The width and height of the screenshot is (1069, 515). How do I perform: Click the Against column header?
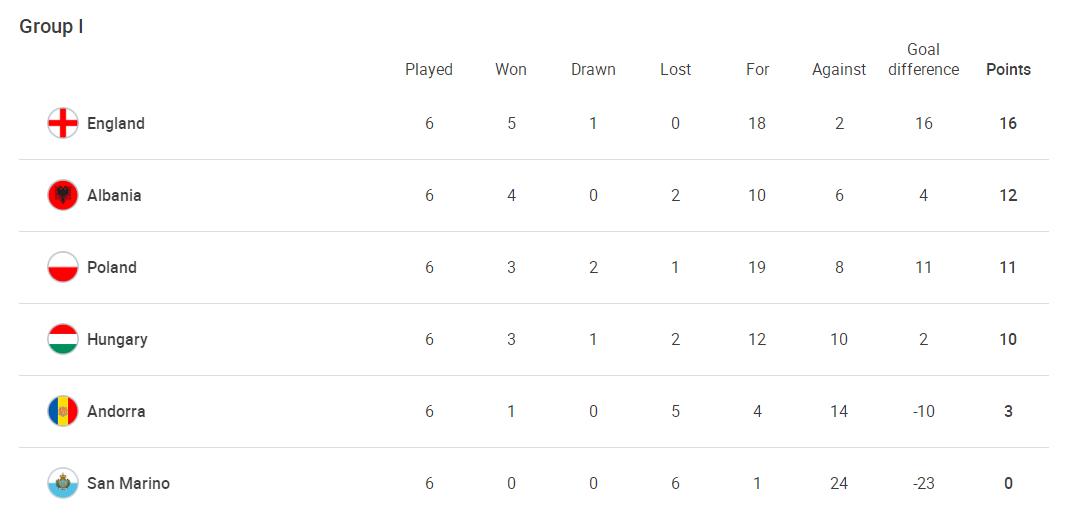pyautogui.click(x=839, y=70)
